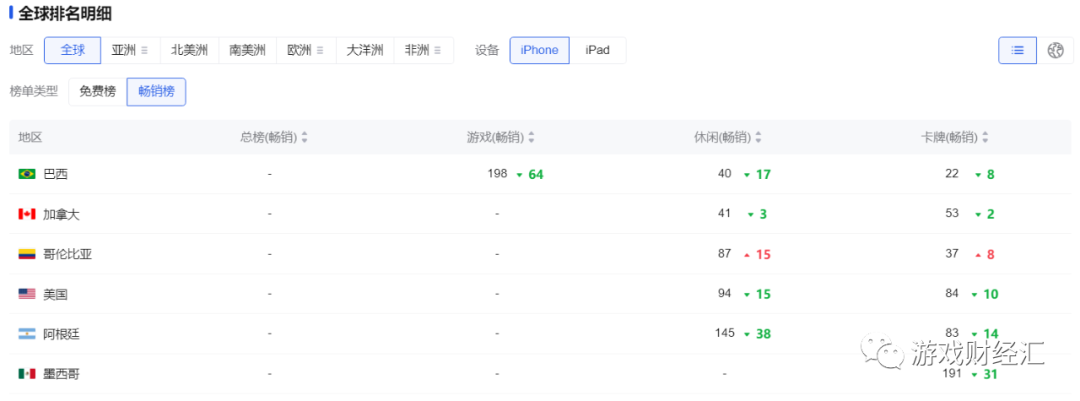Image resolution: width=1080 pixels, height=401 pixels.
Task: Click the Canada flag icon
Action: pos(27,214)
